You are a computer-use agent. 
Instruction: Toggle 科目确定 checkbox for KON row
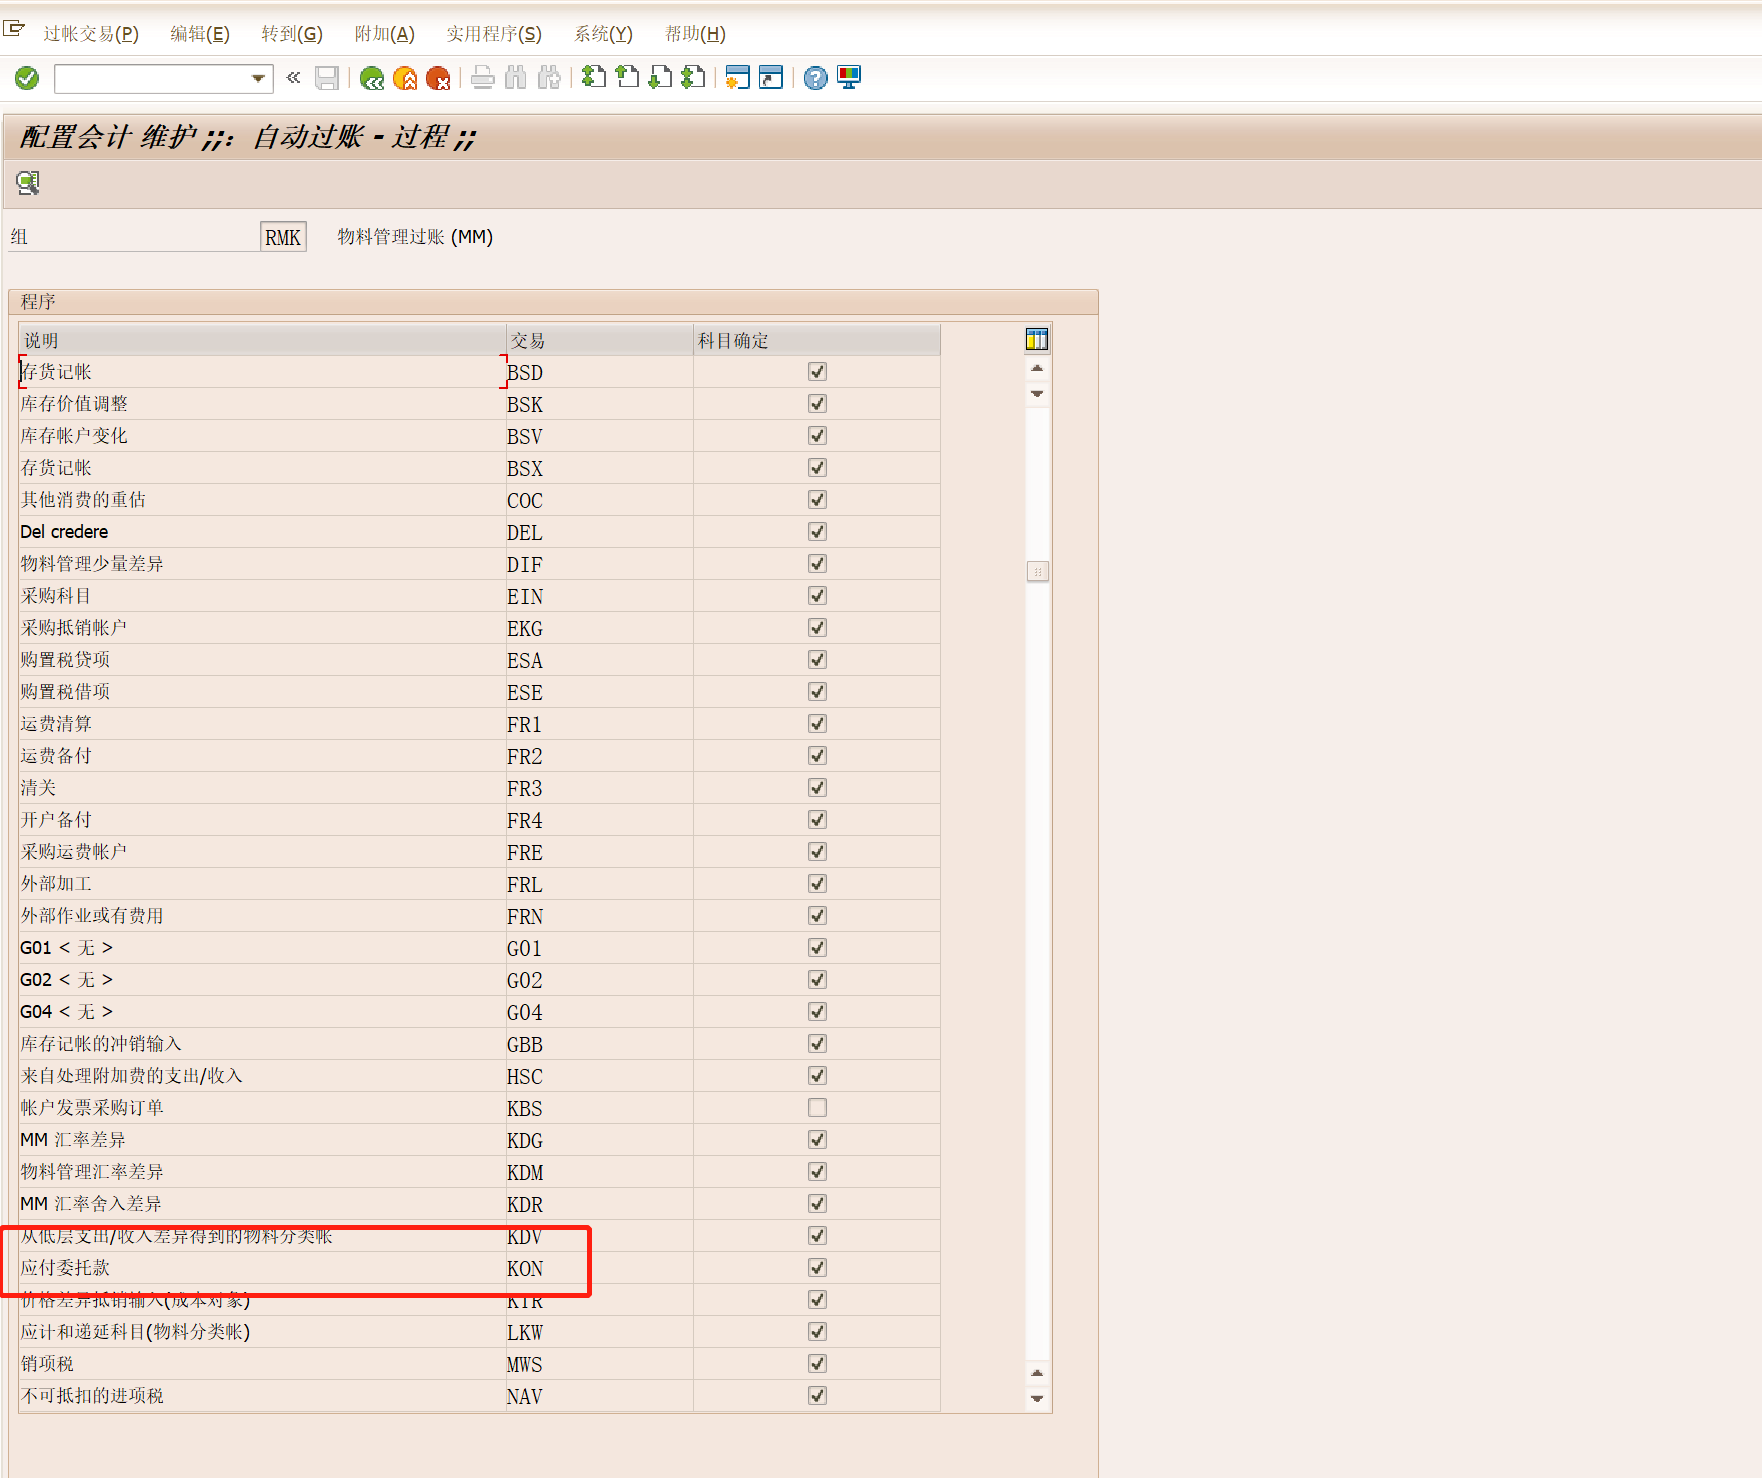pos(817,1268)
